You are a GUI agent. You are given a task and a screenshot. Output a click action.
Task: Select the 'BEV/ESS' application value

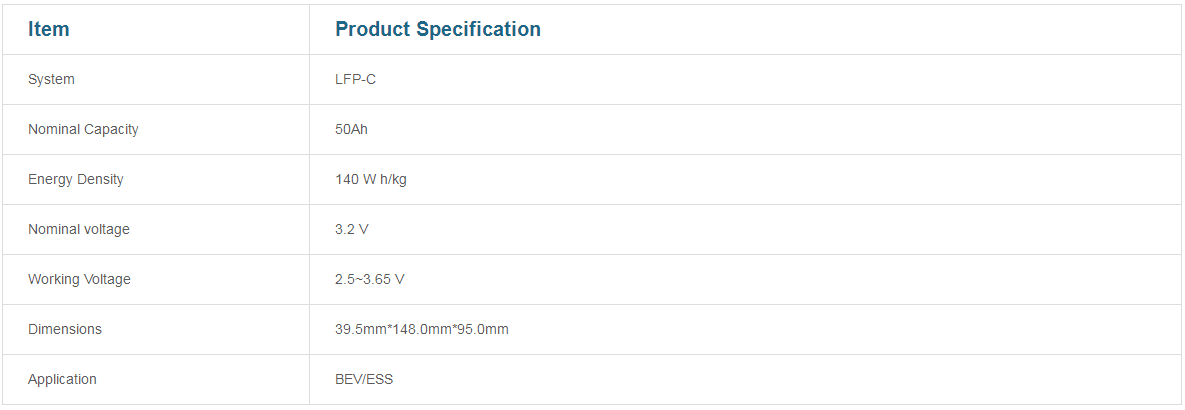point(364,380)
